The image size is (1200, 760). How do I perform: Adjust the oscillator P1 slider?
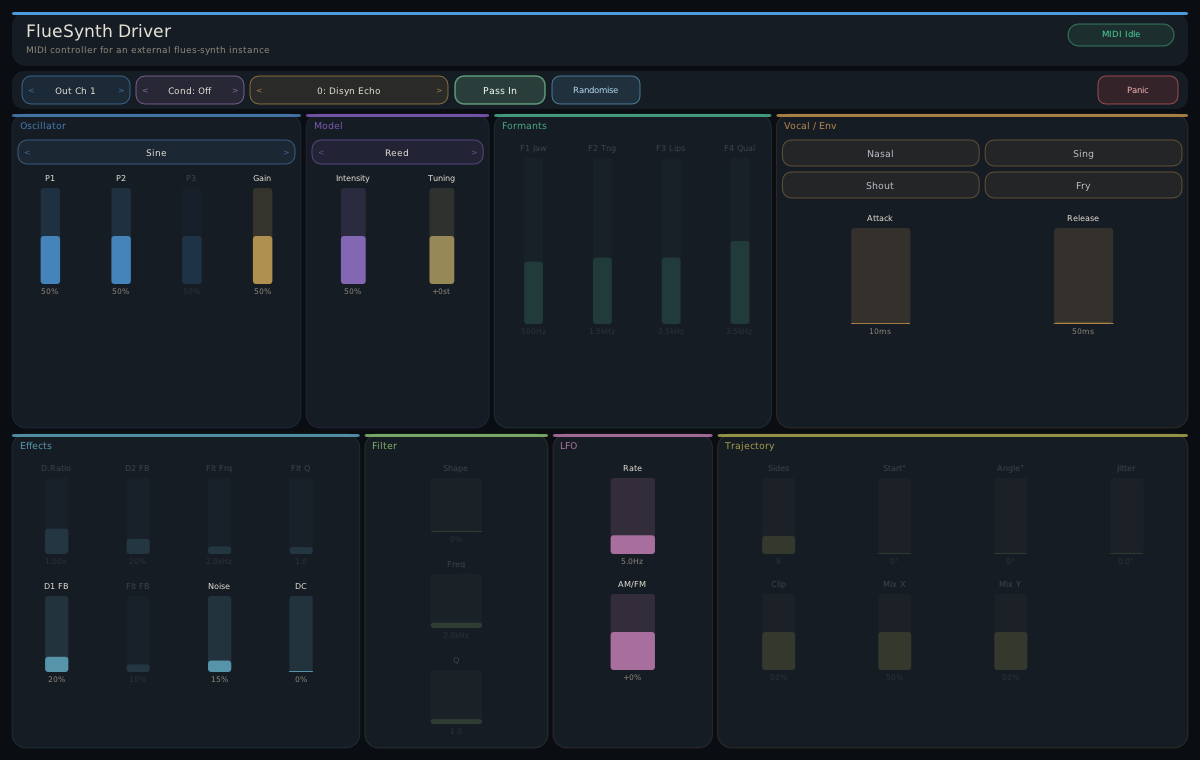[50, 236]
